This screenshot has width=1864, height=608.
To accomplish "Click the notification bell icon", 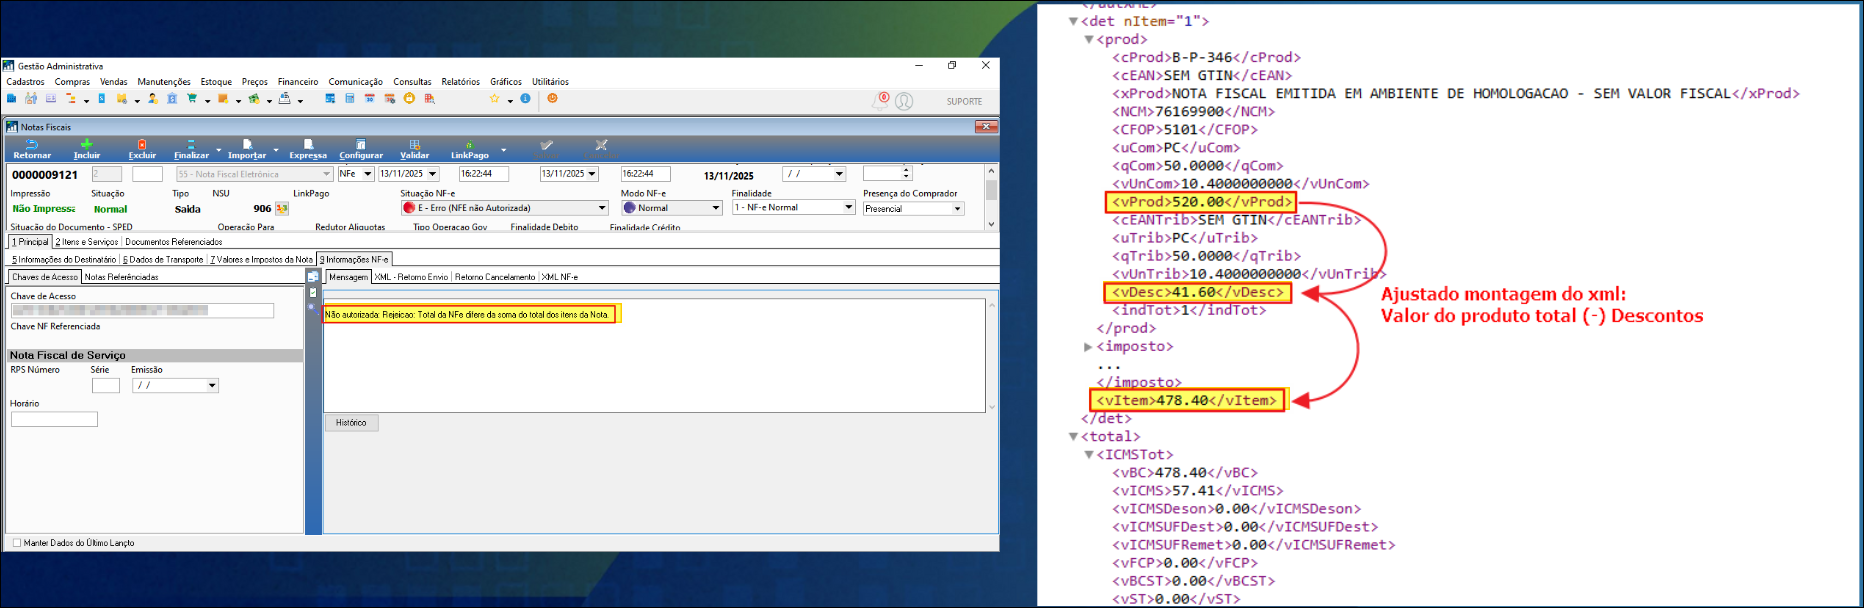I will point(881,100).
